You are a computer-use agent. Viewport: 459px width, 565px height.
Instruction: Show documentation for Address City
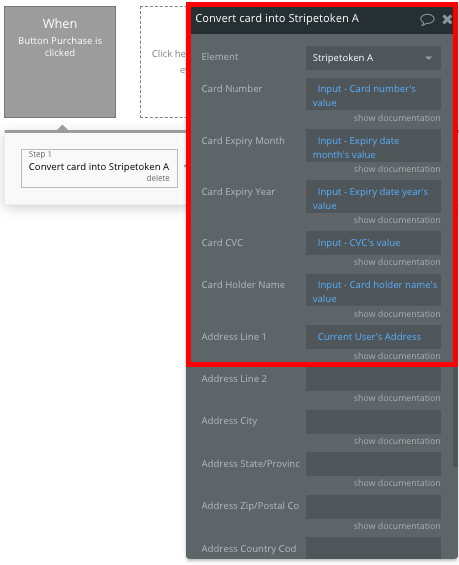coord(397,441)
